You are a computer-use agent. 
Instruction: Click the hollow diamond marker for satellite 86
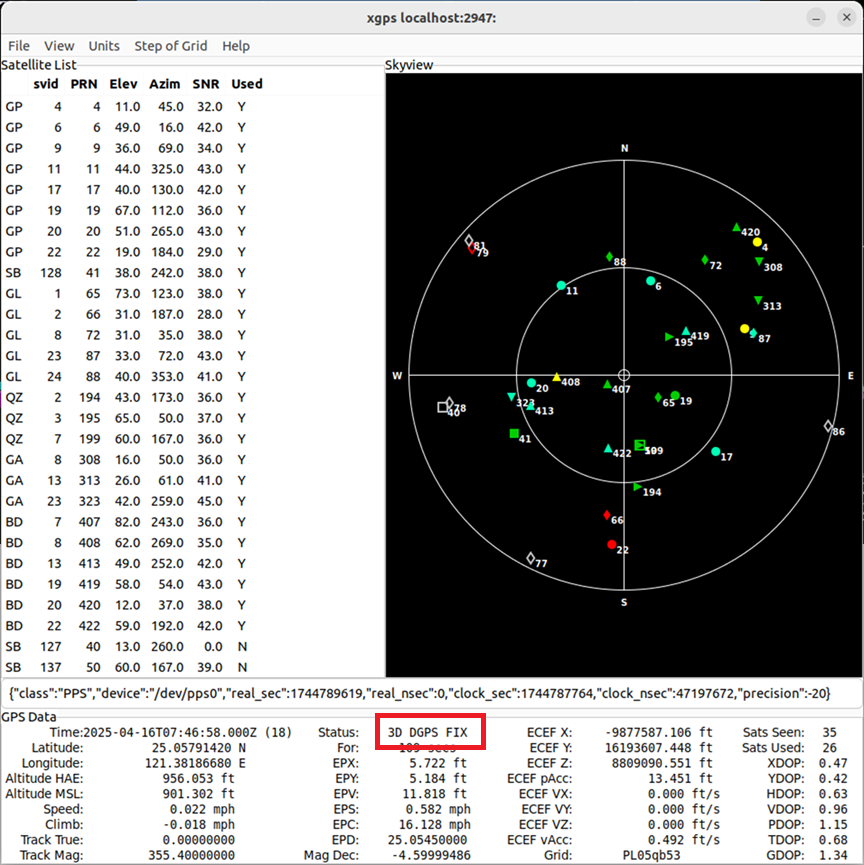pyautogui.click(x=828, y=426)
